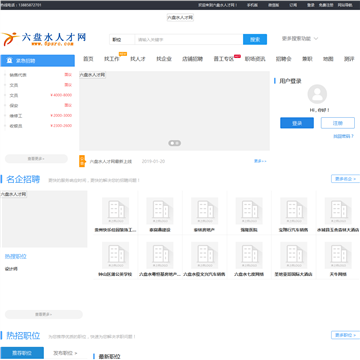Click 更多 next to the announcement

(260, 161)
